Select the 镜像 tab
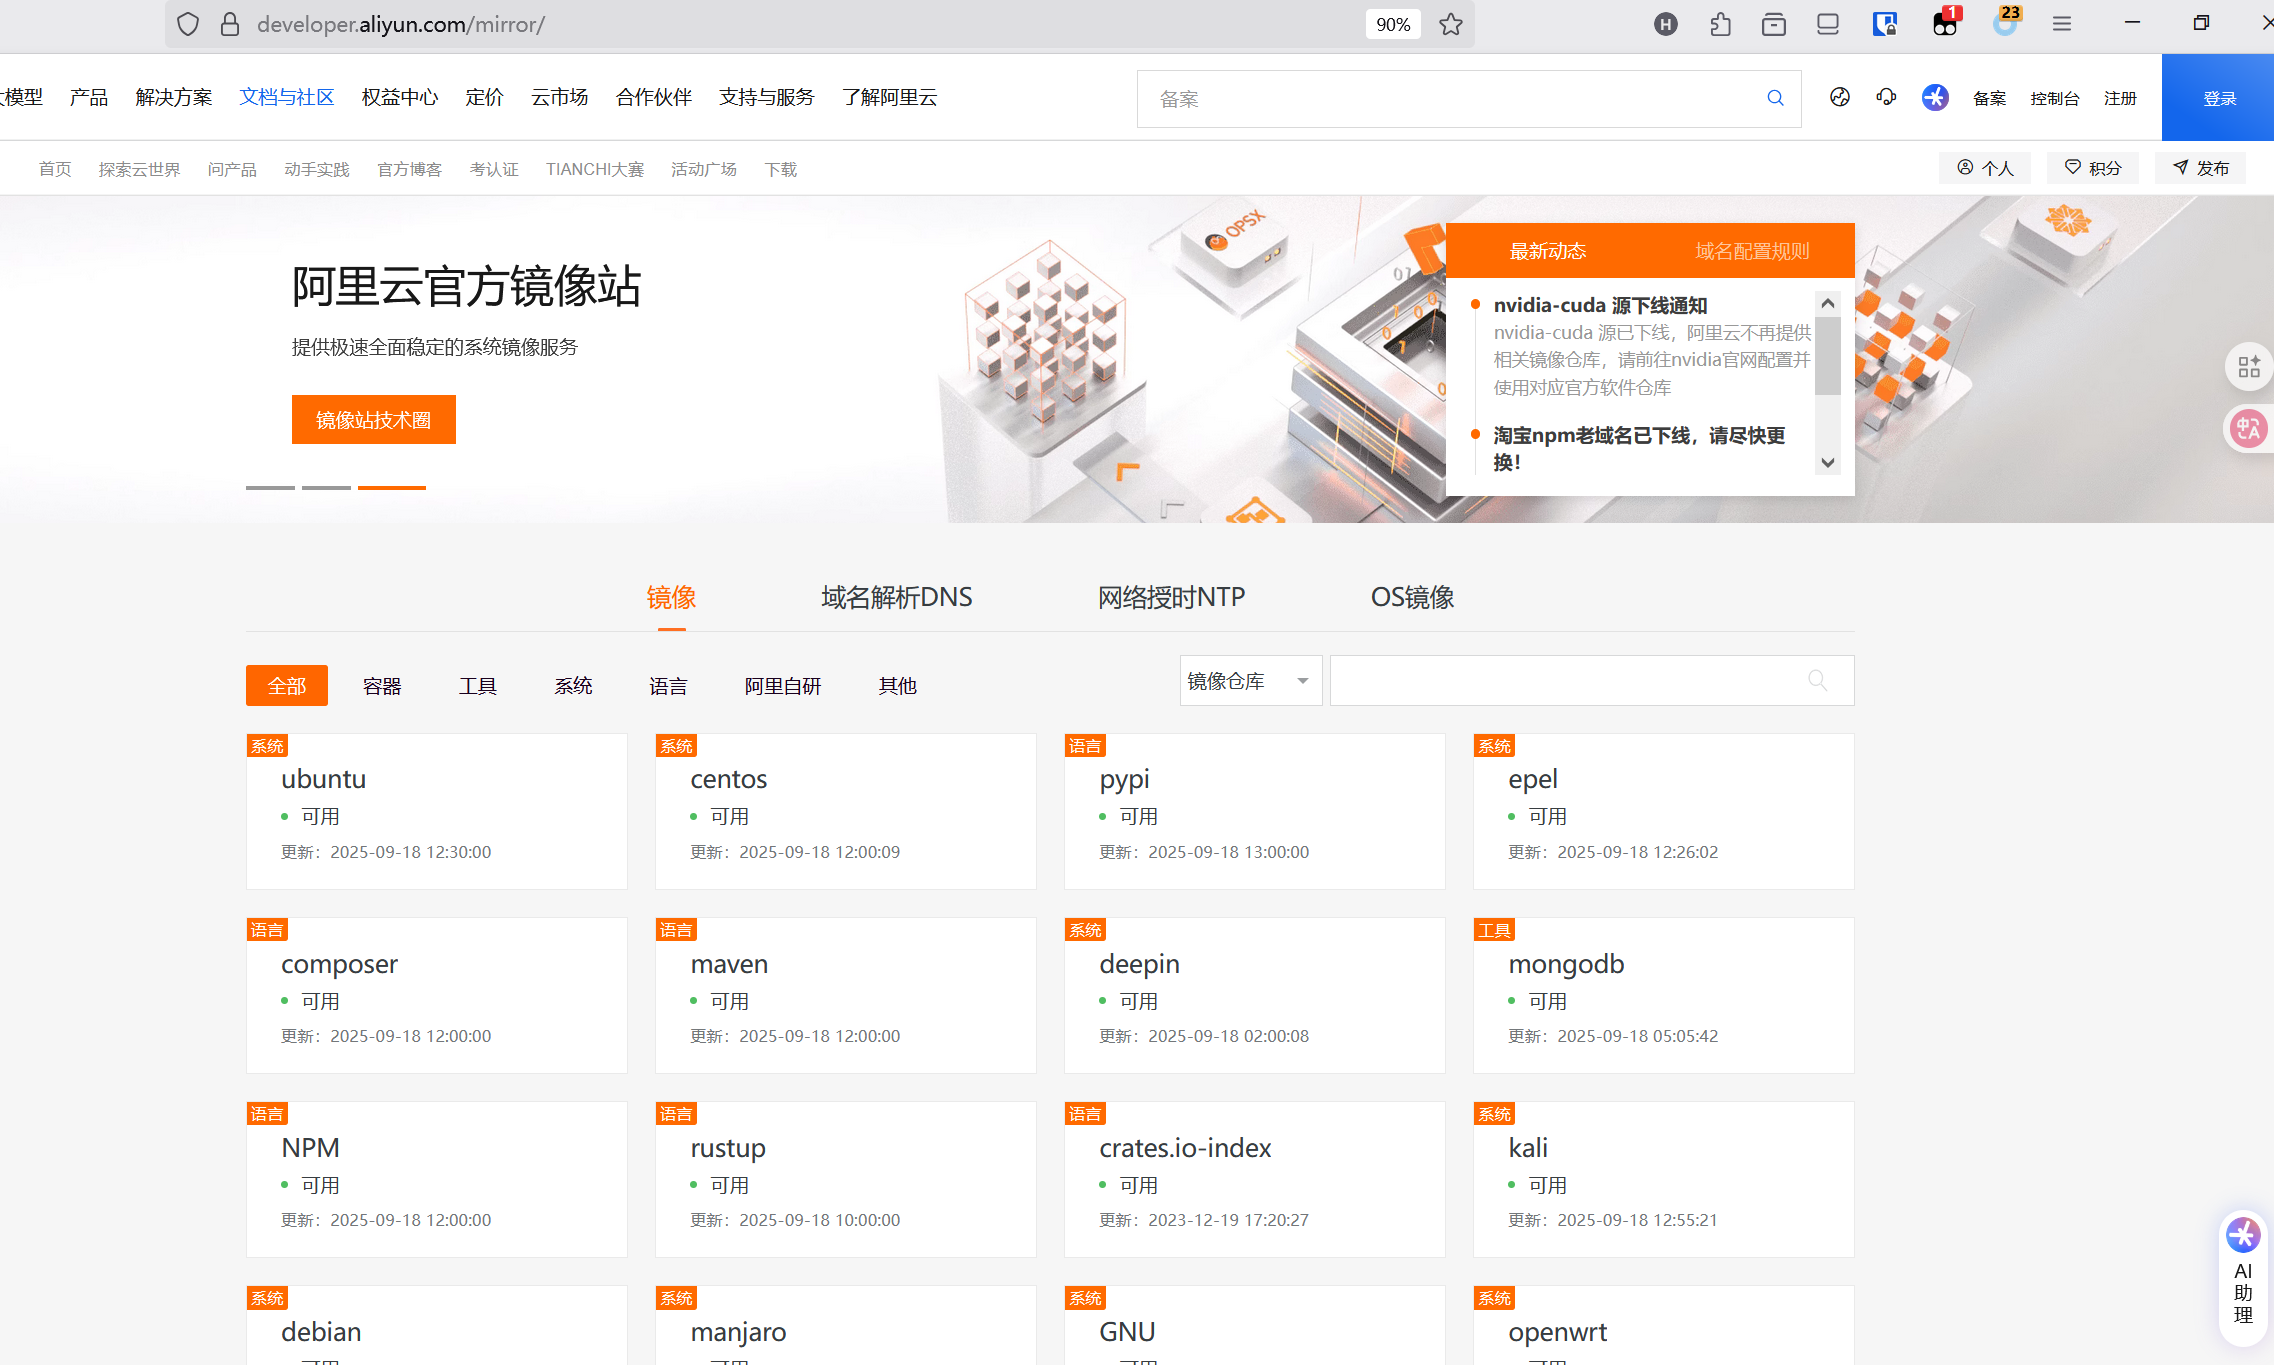The width and height of the screenshot is (2274, 1365). click(x=671, y=598)
